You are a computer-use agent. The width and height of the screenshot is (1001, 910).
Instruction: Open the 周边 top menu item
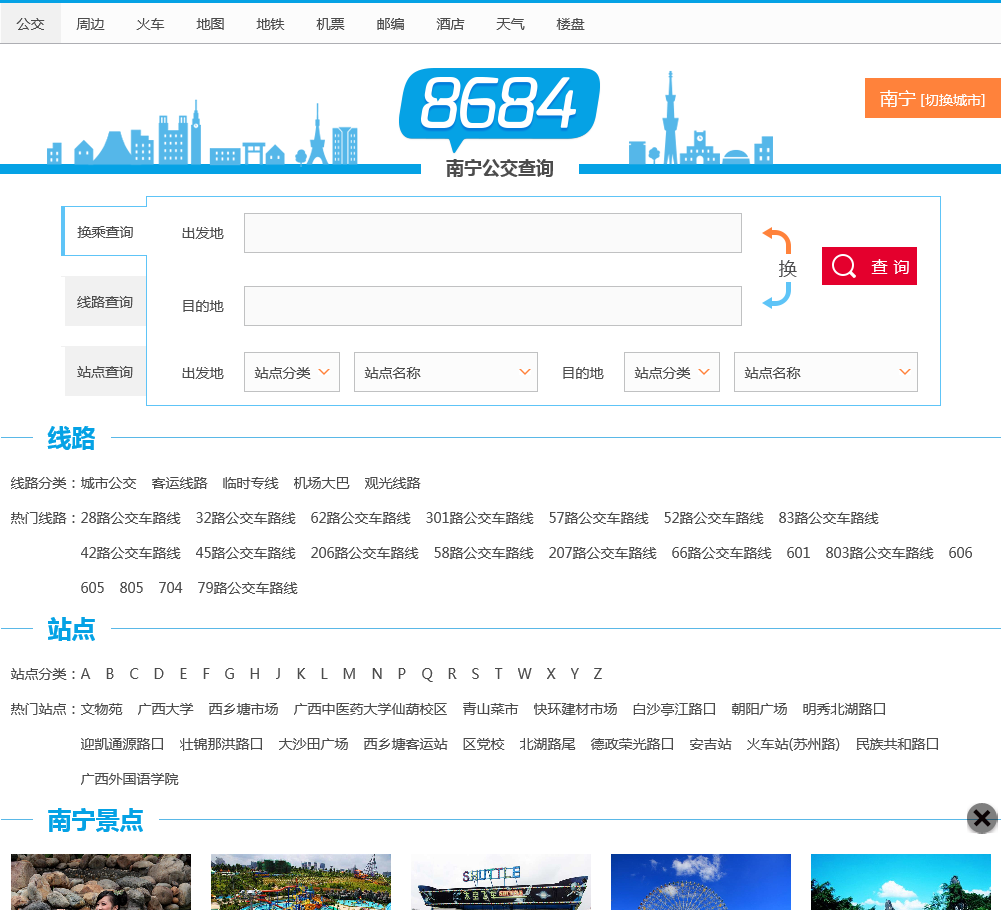tap(90, 24)
